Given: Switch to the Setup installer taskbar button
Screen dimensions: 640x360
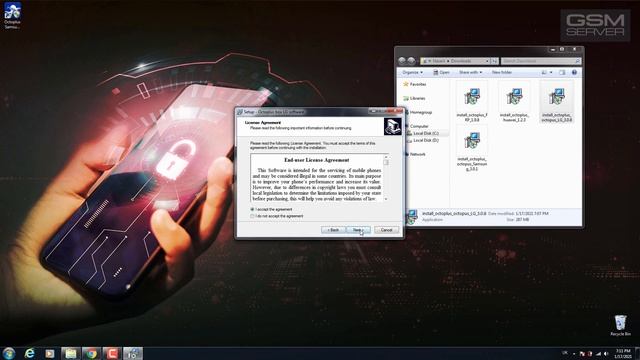Looking at the screenshot, I should pos(133,353).
